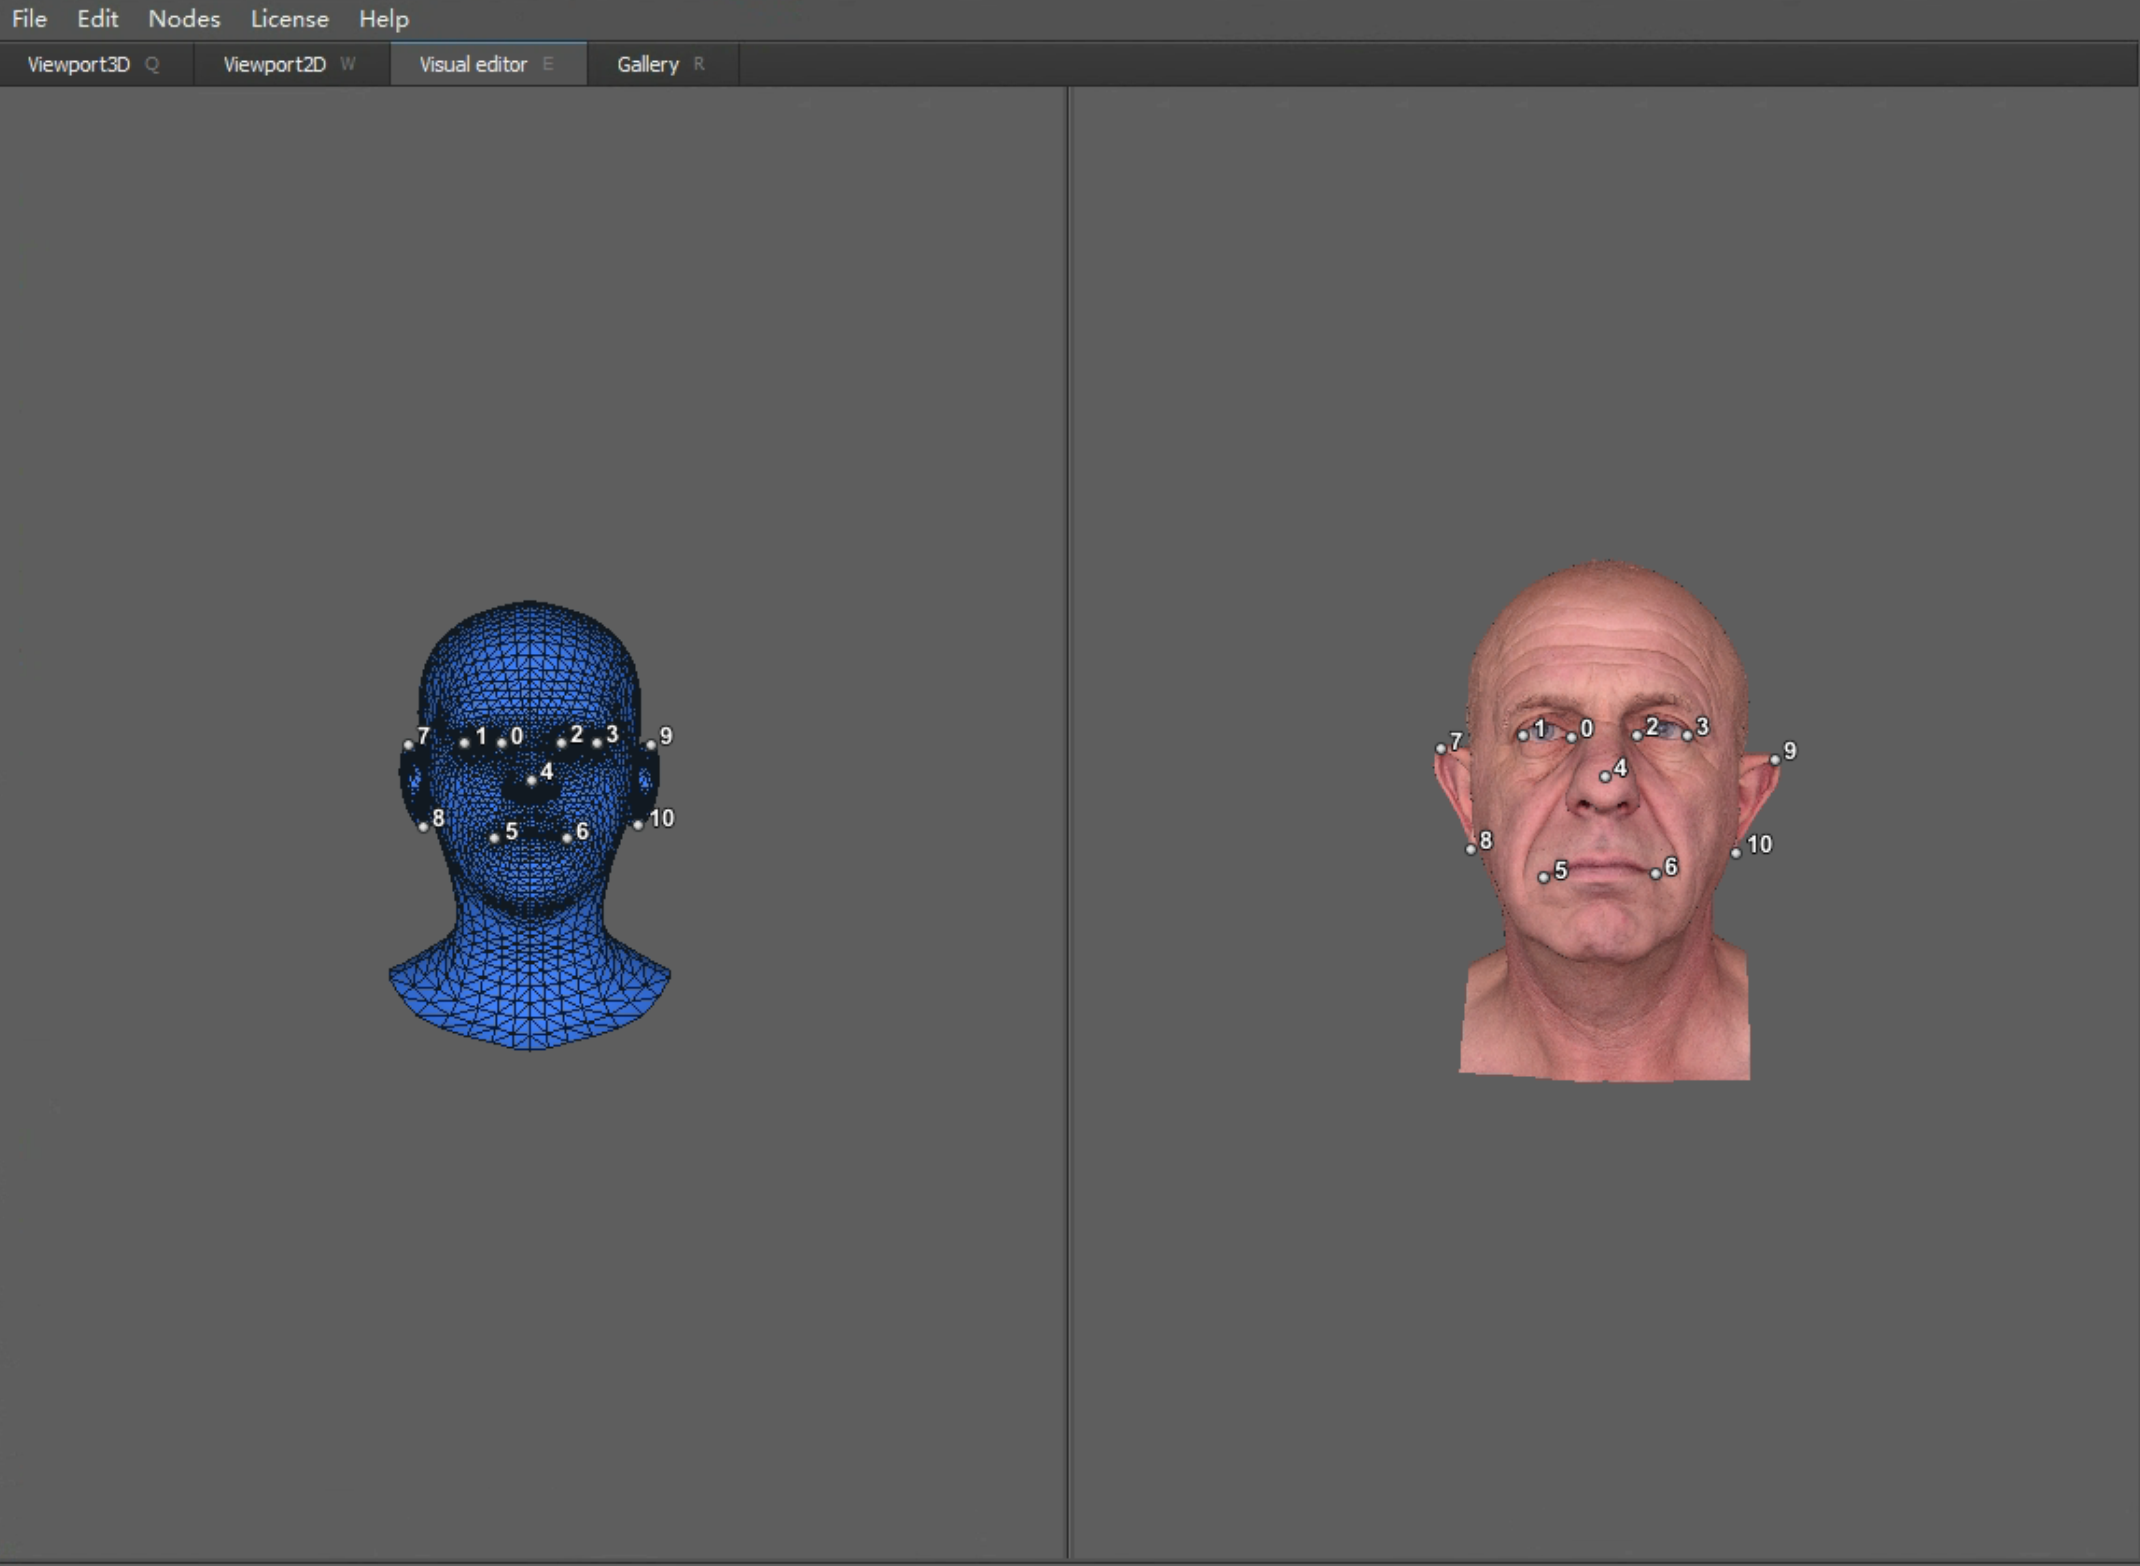Screen dimensions: 2140x1566
Task: Select landmark point 4 on the blue mesh nose
Action: (531, 780)
